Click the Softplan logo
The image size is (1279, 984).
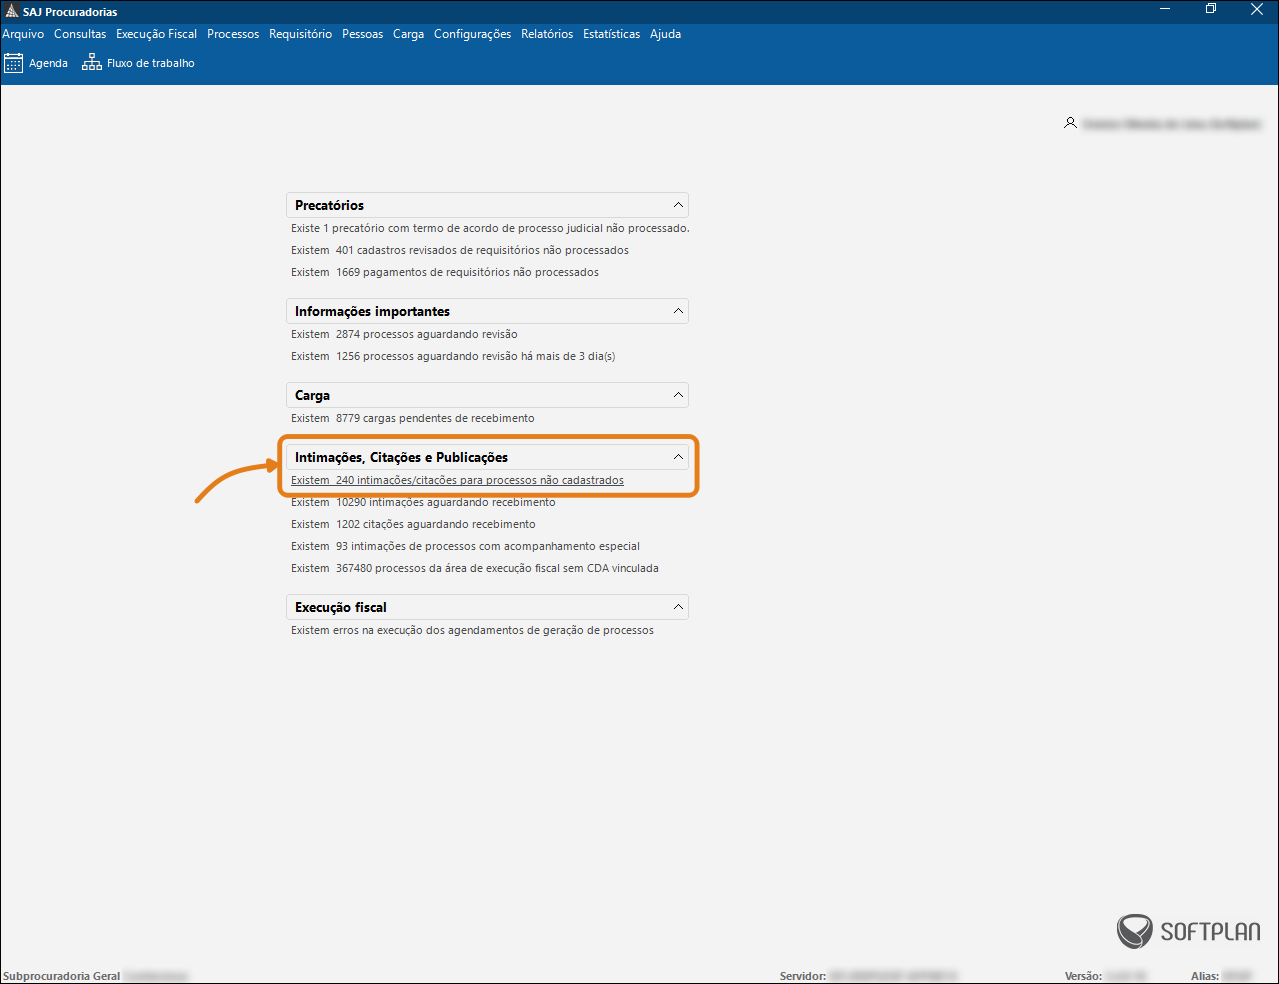[x=1188, y=931]
